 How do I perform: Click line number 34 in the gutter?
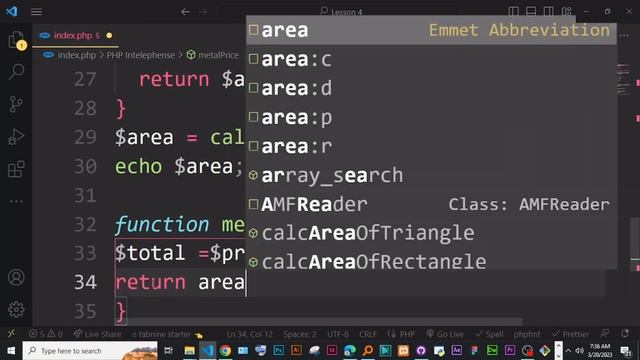click(85, 282)
